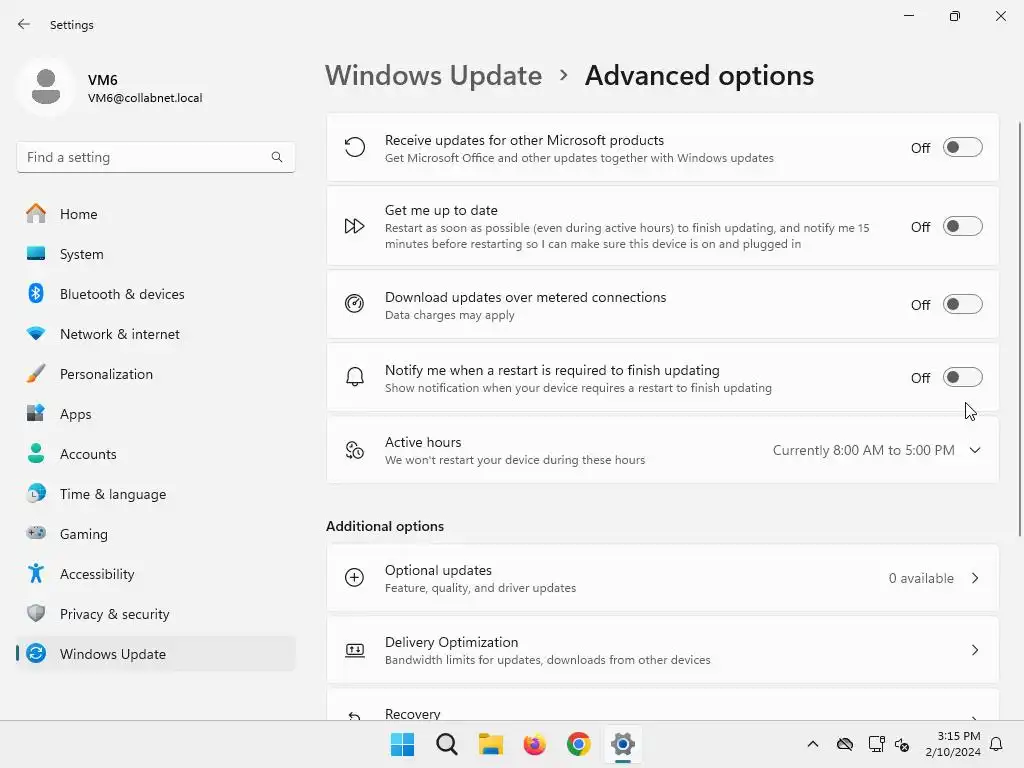Click the metered connections gauge icon
1024x768 pixels.
355,304
